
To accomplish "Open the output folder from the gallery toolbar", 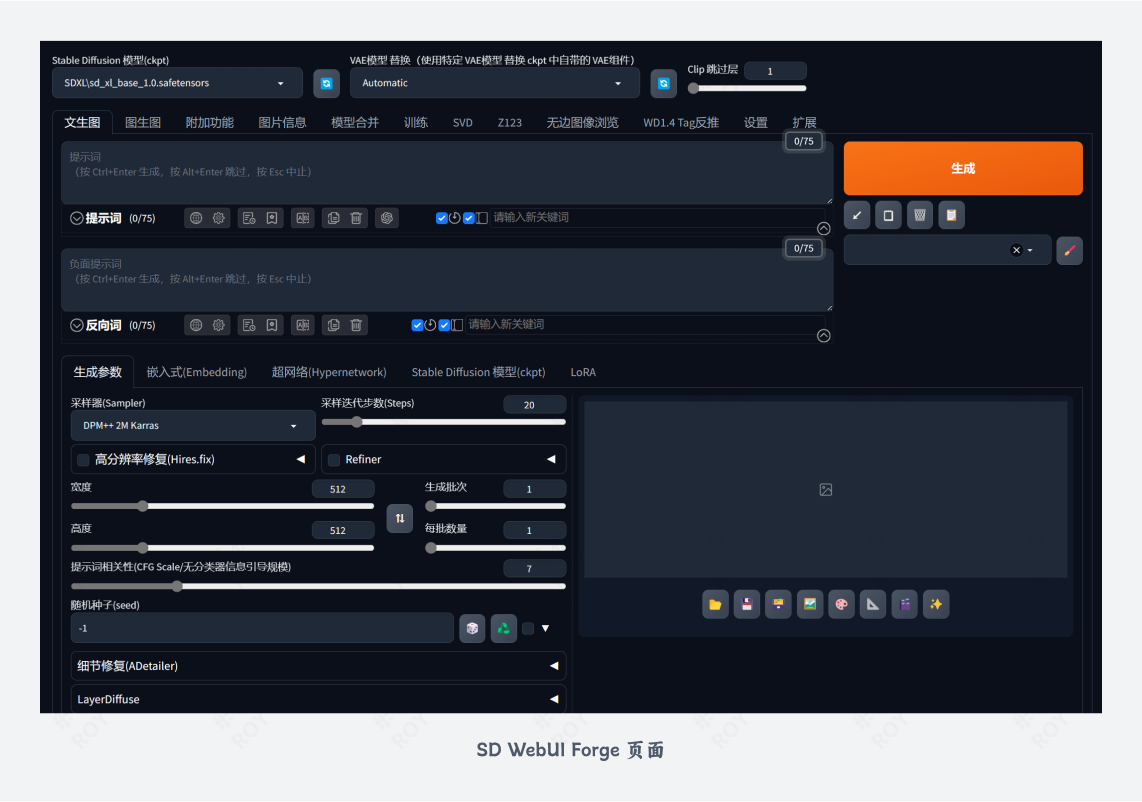I will click(x=715, y=604).
